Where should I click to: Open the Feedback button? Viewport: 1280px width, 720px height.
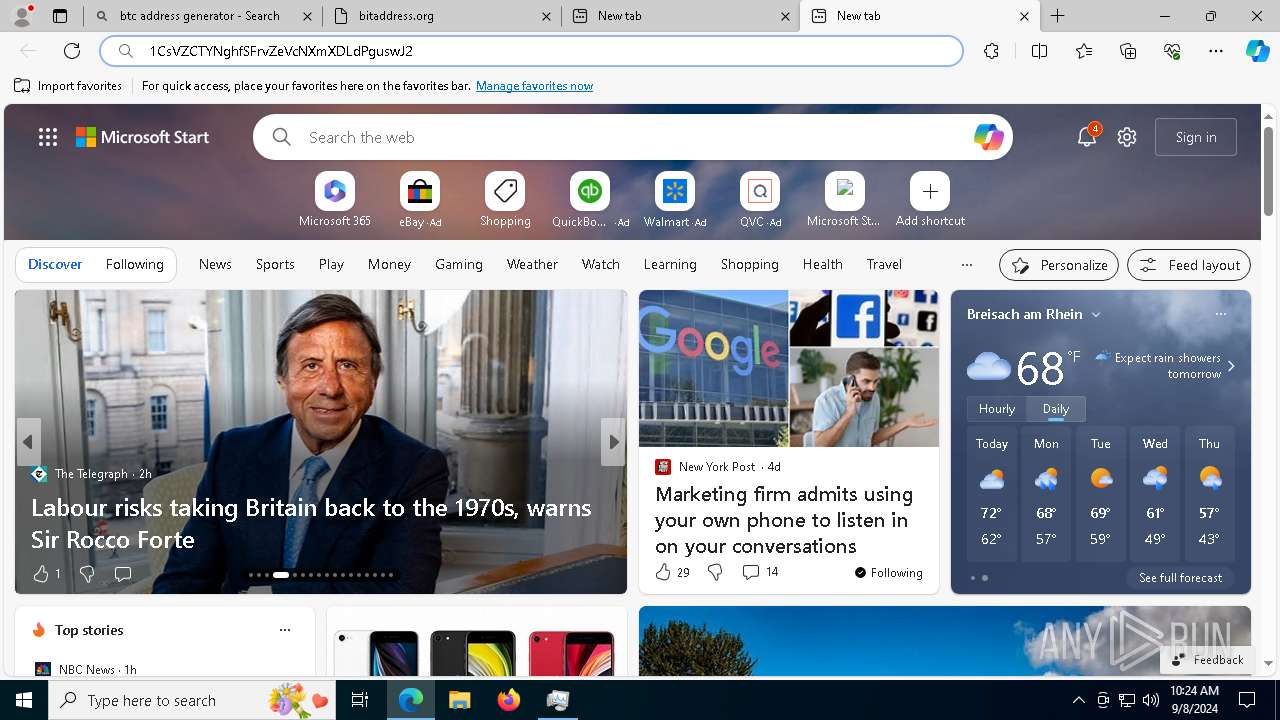tap(1207, 659)
